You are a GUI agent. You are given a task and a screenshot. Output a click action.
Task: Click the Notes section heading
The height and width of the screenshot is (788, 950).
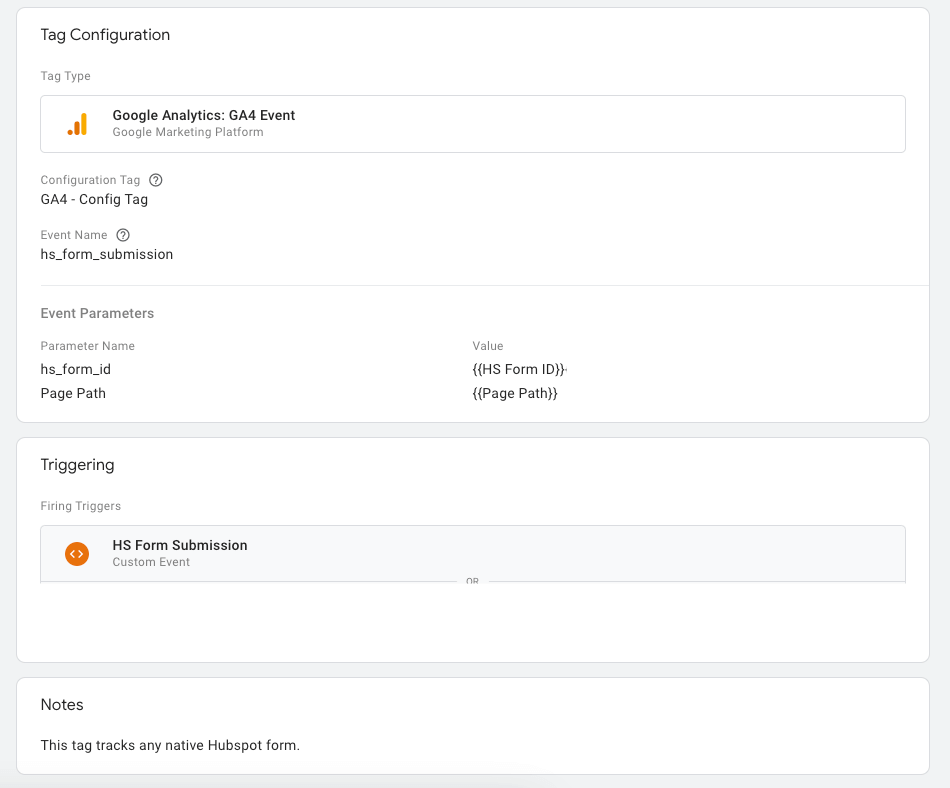point(62,705)
